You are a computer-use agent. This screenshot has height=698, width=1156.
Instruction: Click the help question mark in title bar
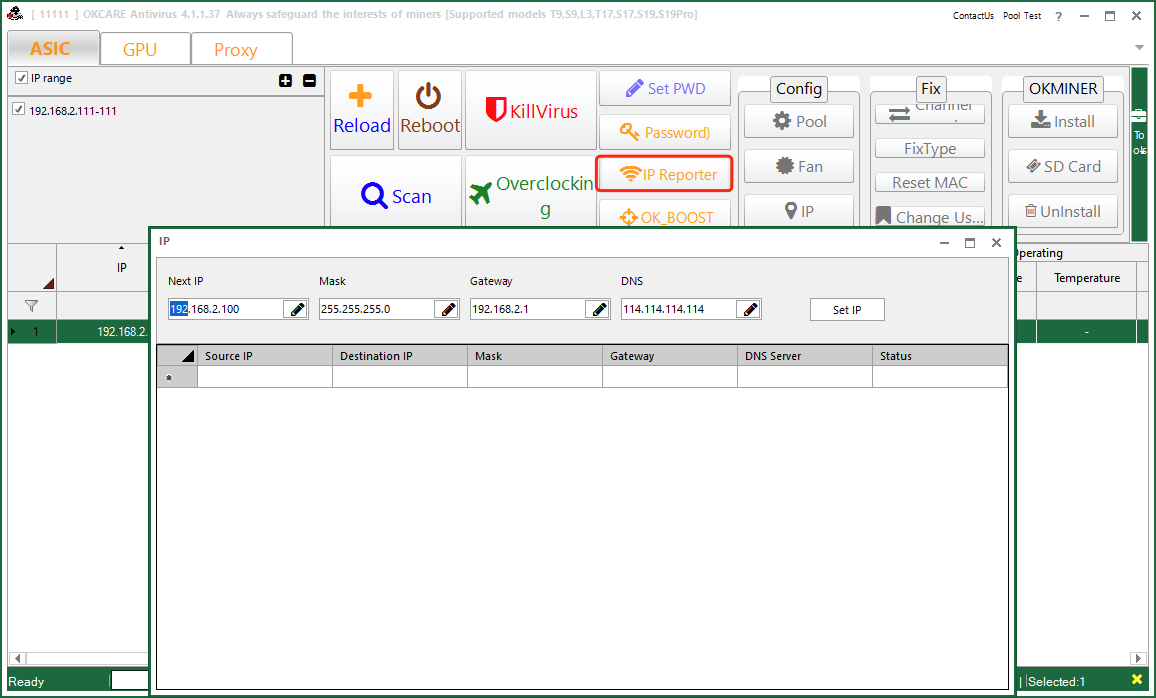[x=1059, y=16]
